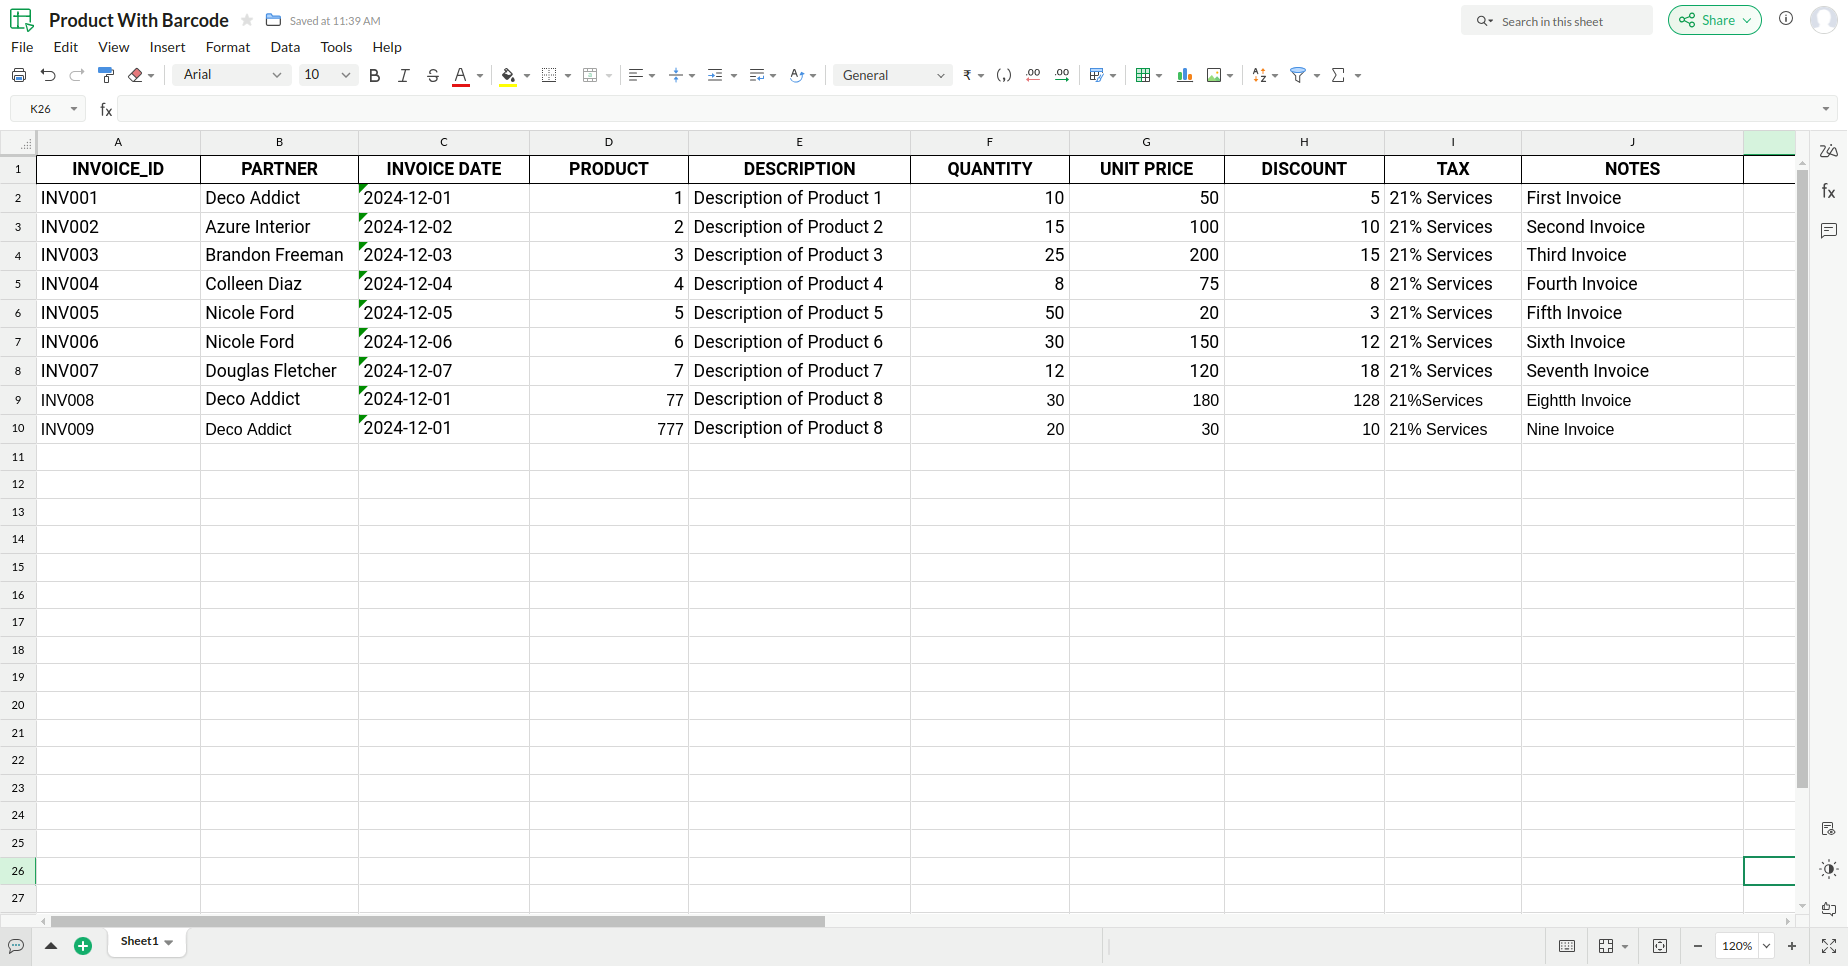Viewport: 1848px width, 966px height.
Task: Open the font color dropdown arrow
Action: [480, 76]
